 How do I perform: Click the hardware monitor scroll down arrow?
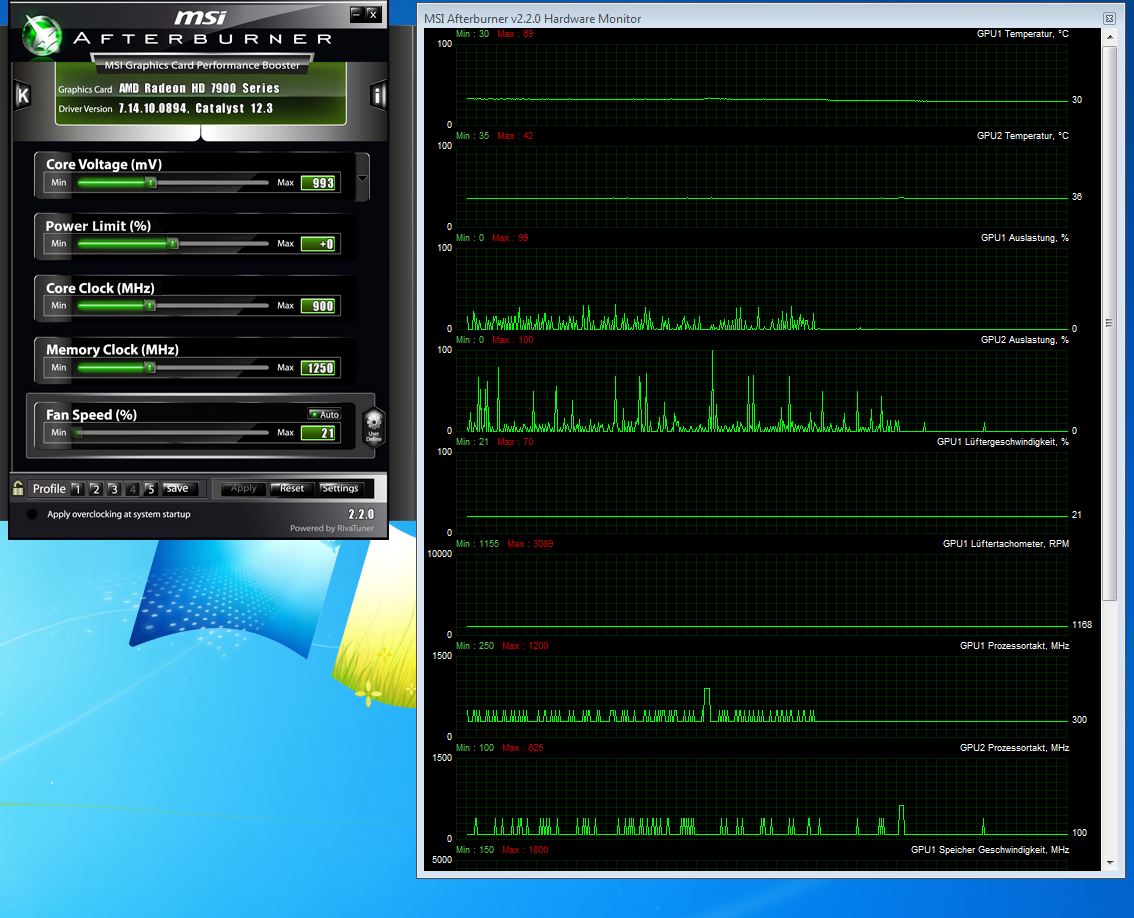(x=1110, y=862)
